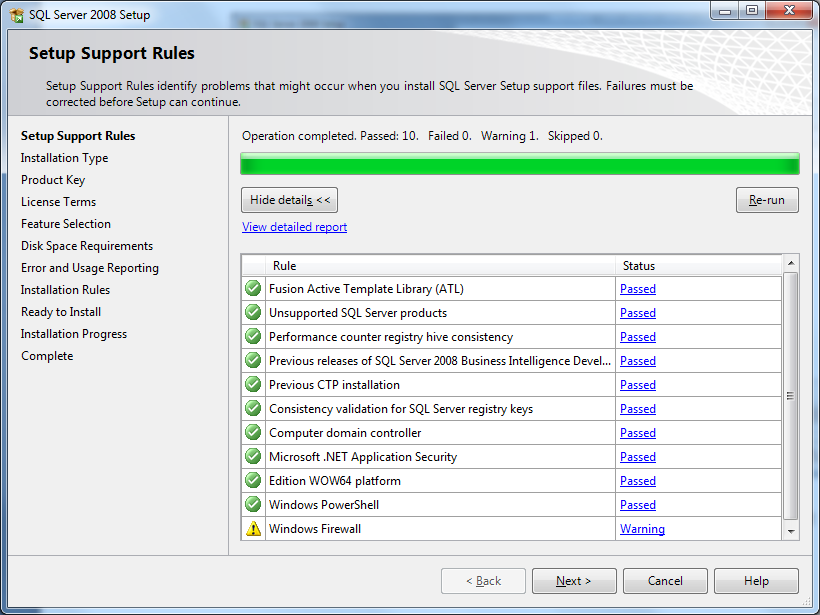Click Computer domain controller rule text
The width and height of the screenshot is (820, 615).
tap(345, 433)
